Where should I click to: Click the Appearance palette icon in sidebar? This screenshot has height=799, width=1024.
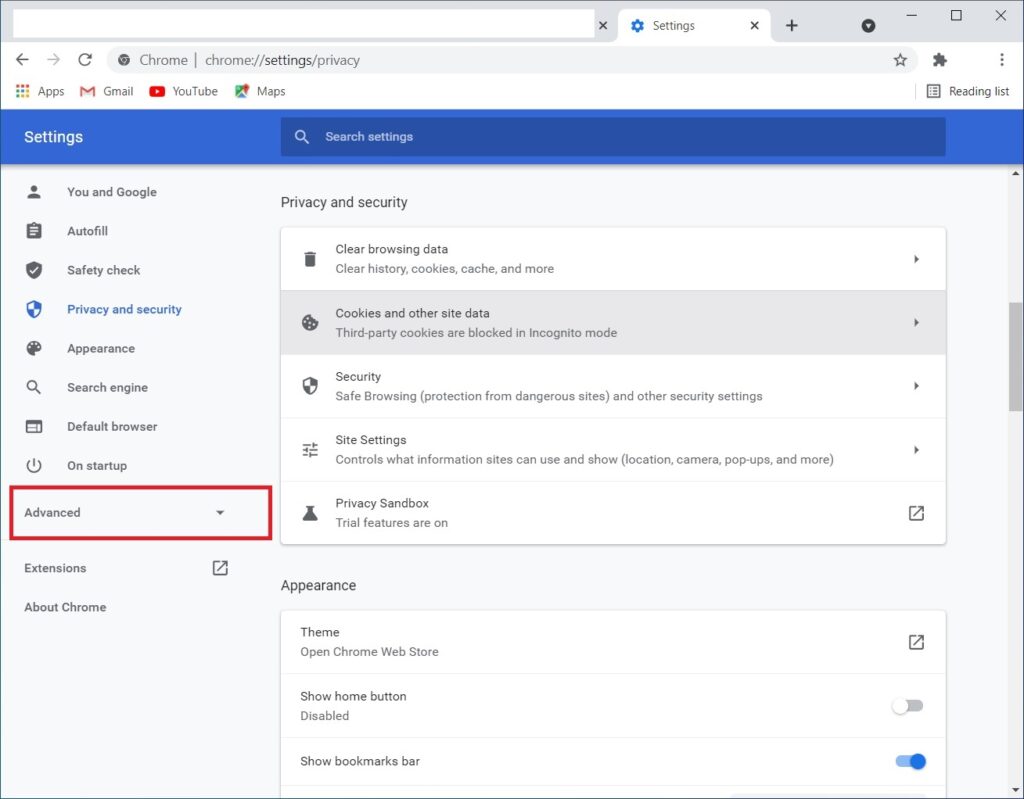pyautogui.click(x=34, y=349)
